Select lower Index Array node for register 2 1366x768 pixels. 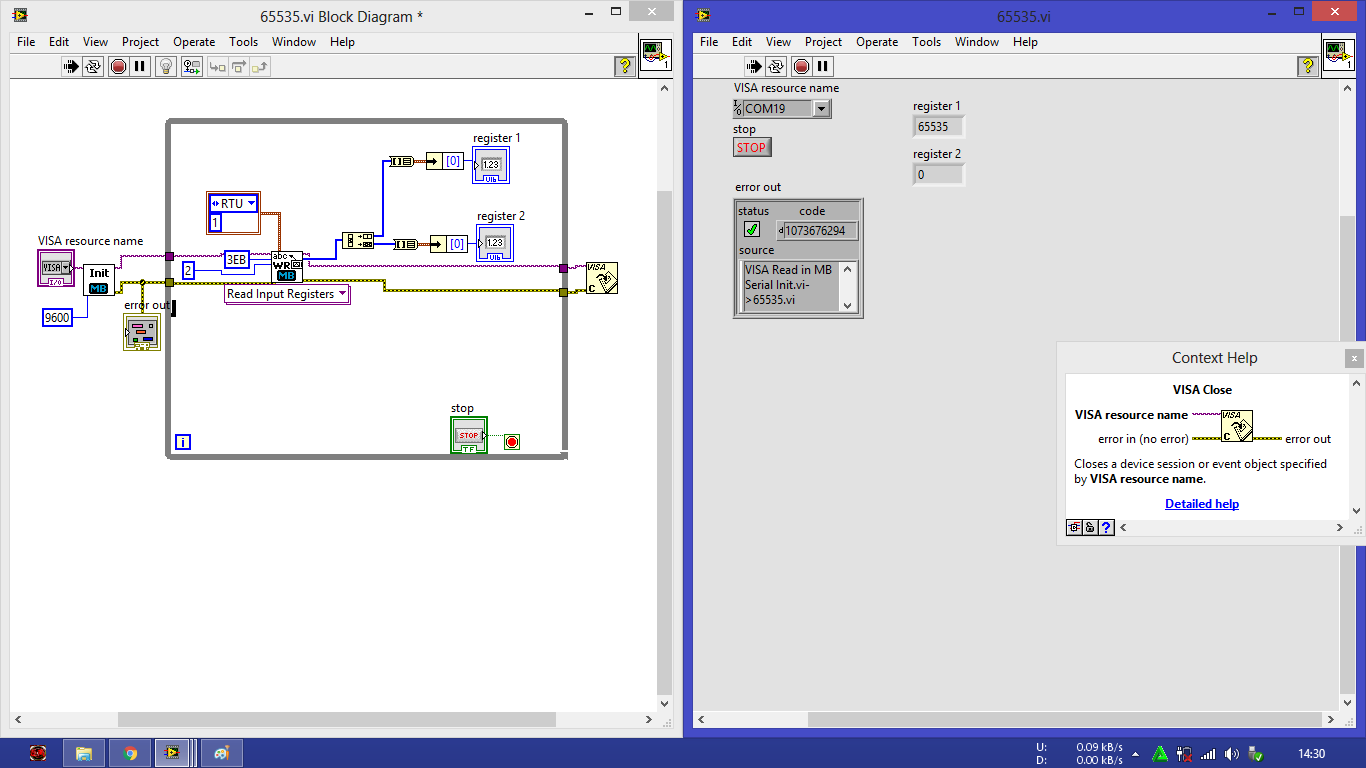(449, 243)
